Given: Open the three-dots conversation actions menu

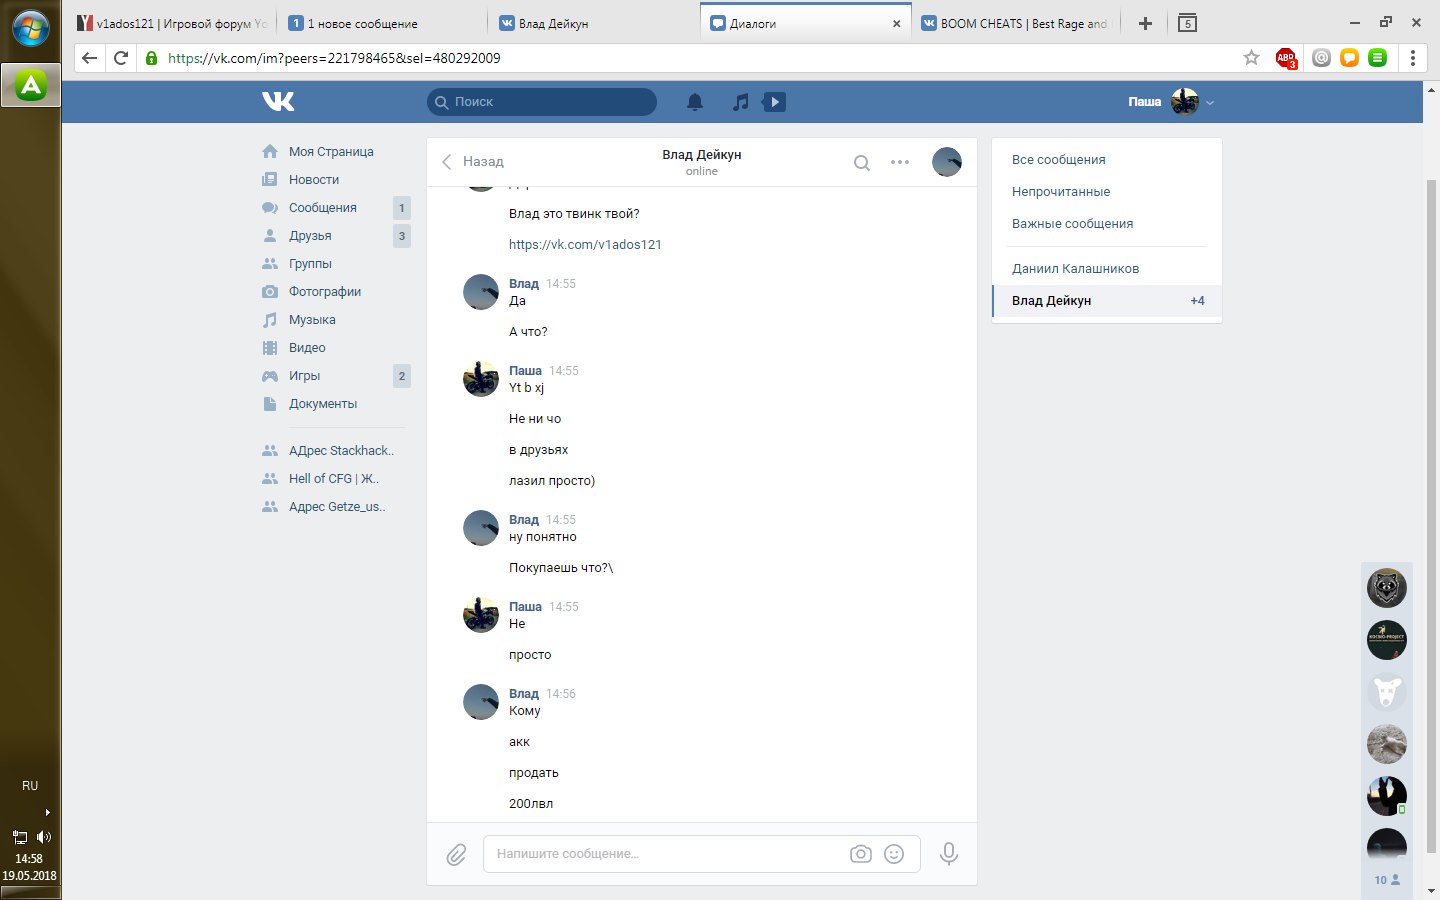Looking at the screenshot, I should [900, 162].
